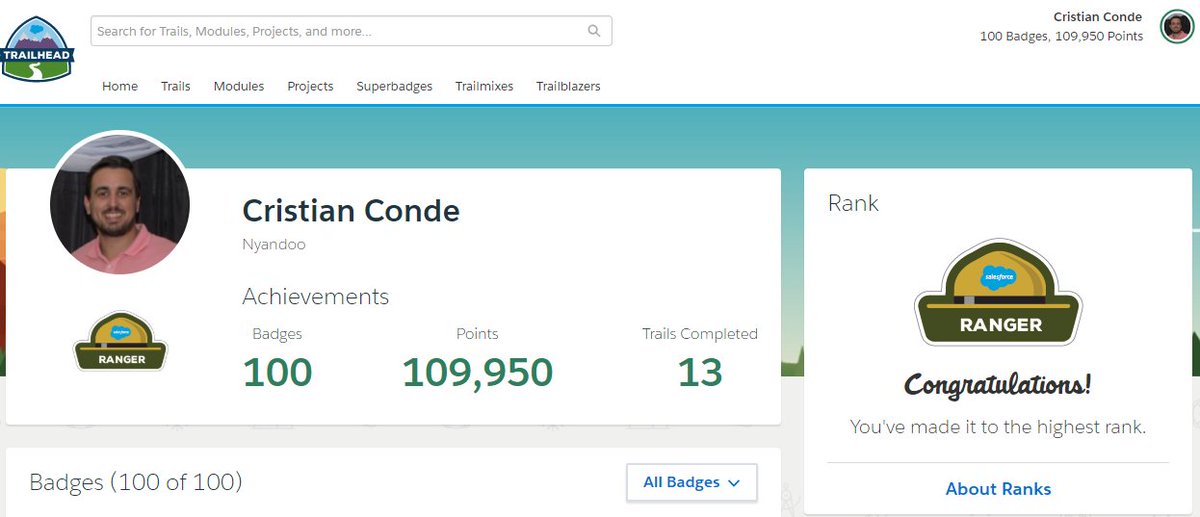Click '100 Badges, 109,950 Points' header text
Screen dimensions: 1200x517
click(x=1061, y=36)
